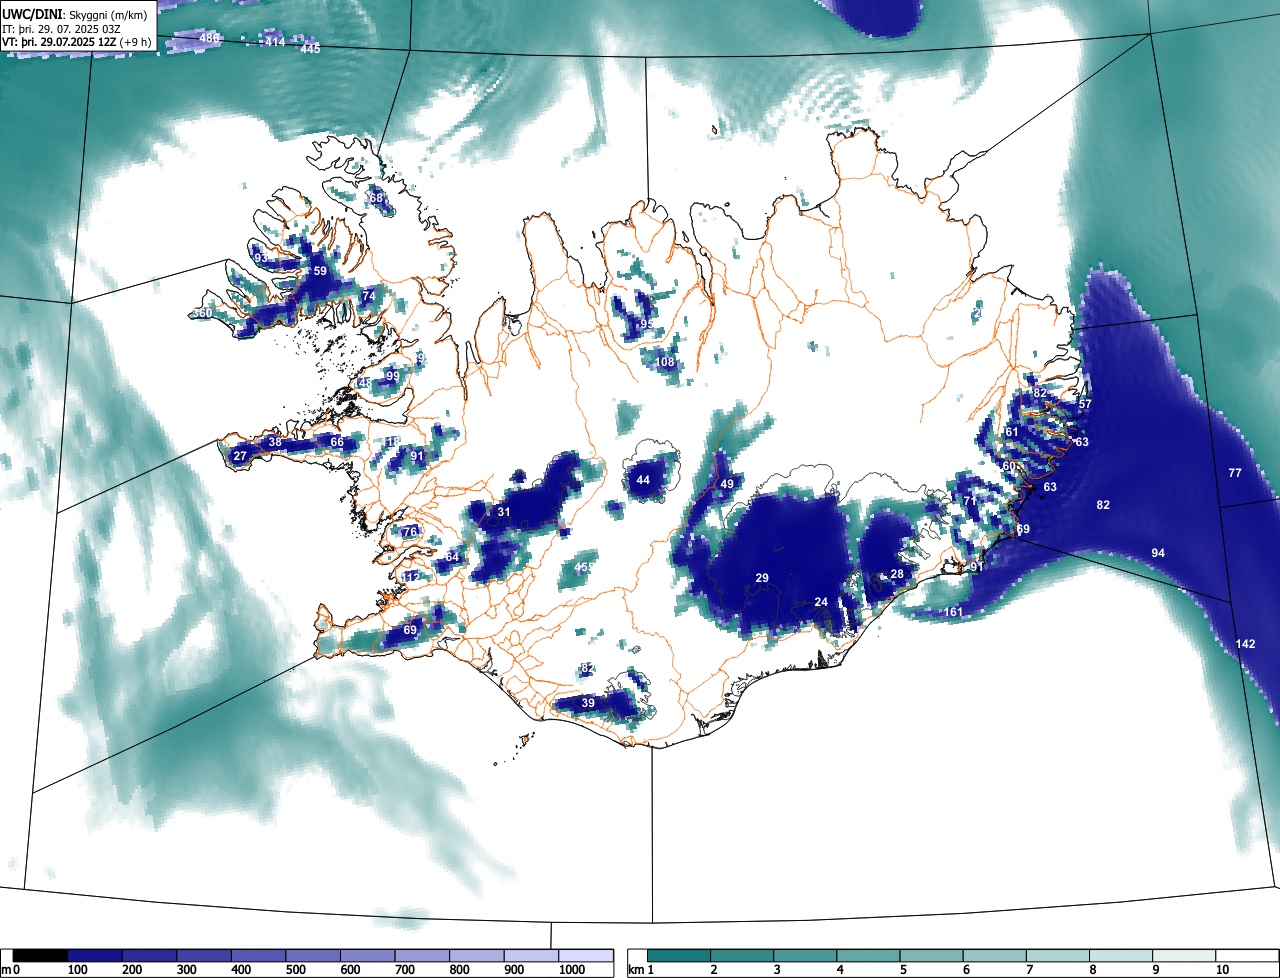Screen dimensions: 1280x978
Task: Click the offshore value '142'
Action: [x=1245, y=644]
